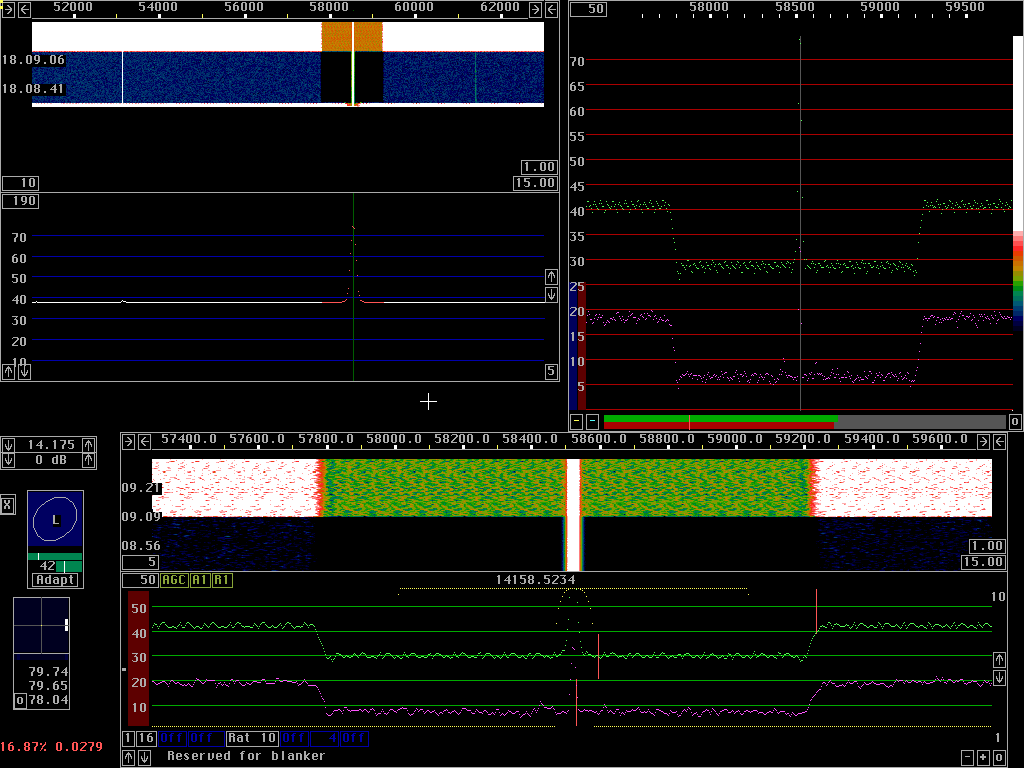Click the 15.00 box in the baseband waterfall
Screen dimensions: 1024x768
coord(983,562)
